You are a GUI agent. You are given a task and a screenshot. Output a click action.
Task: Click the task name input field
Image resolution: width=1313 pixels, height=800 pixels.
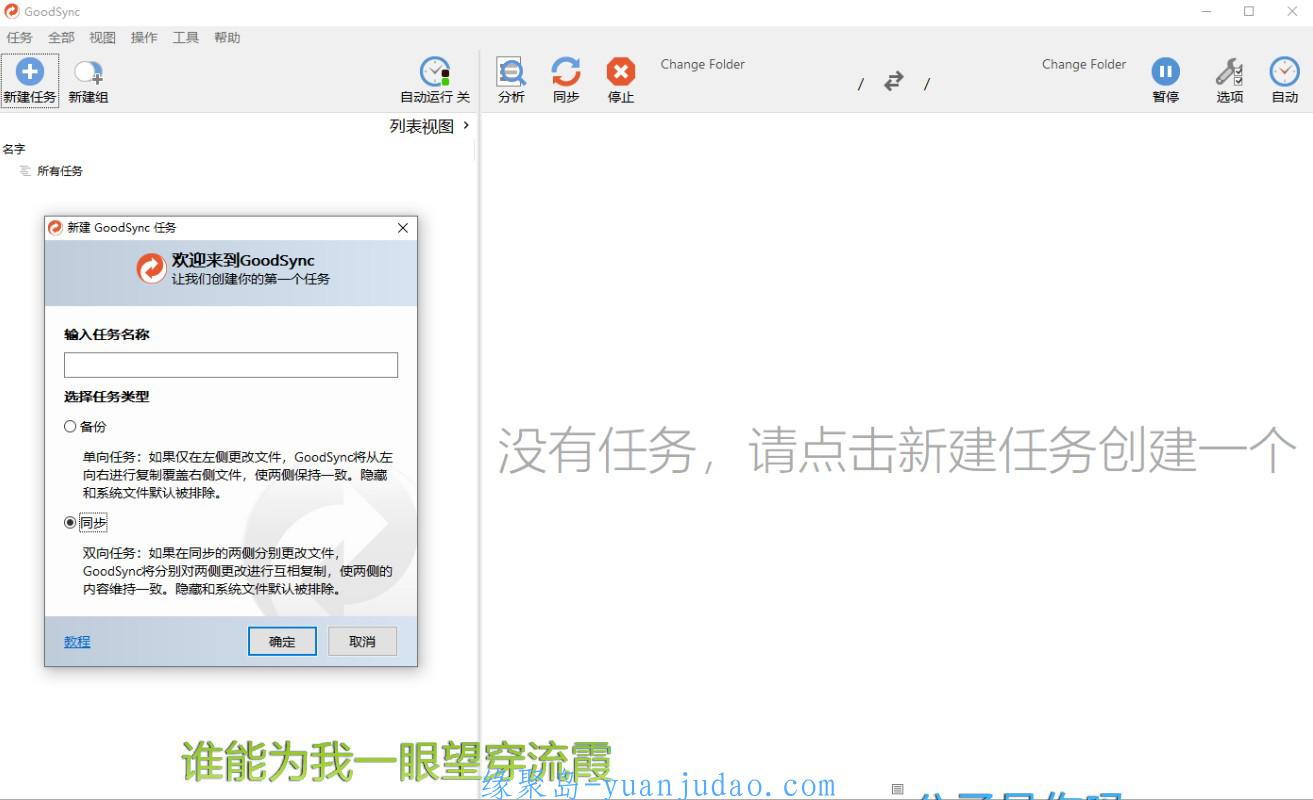tap(231, 365)
